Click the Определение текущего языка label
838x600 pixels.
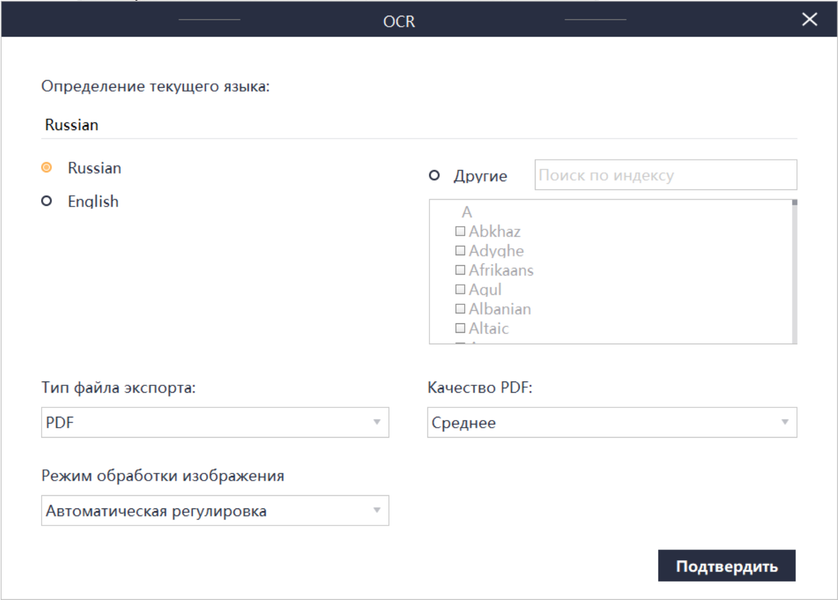156,87
